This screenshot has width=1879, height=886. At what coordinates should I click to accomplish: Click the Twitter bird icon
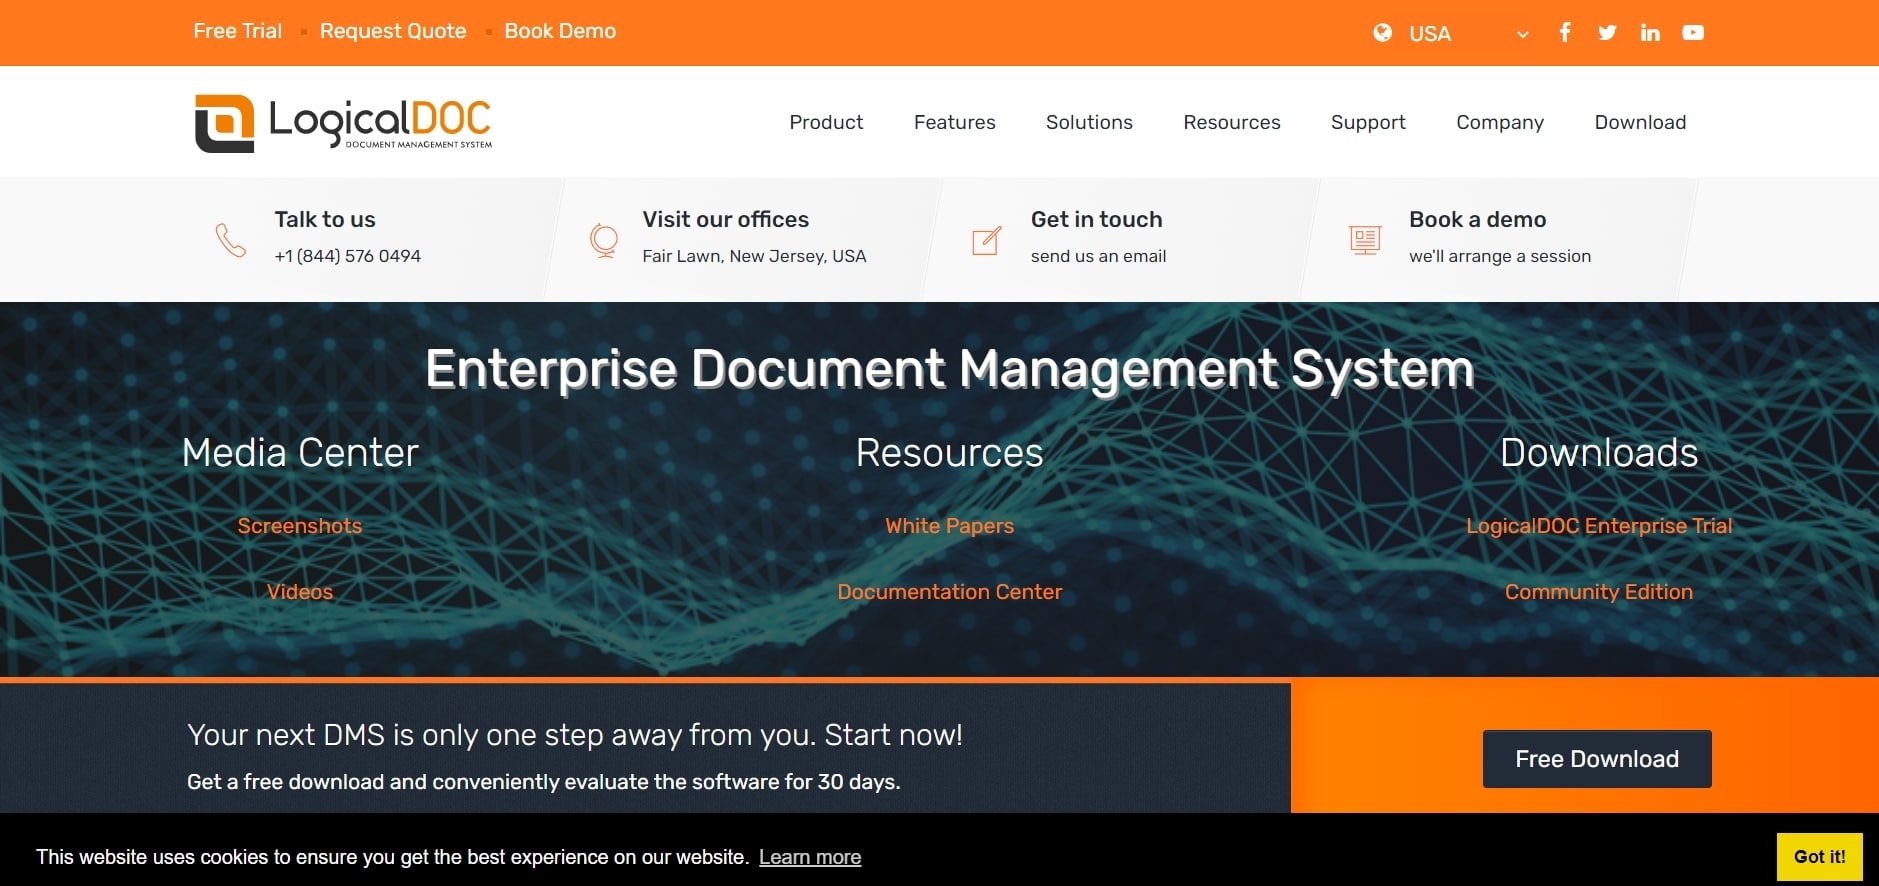(1607, 32)
